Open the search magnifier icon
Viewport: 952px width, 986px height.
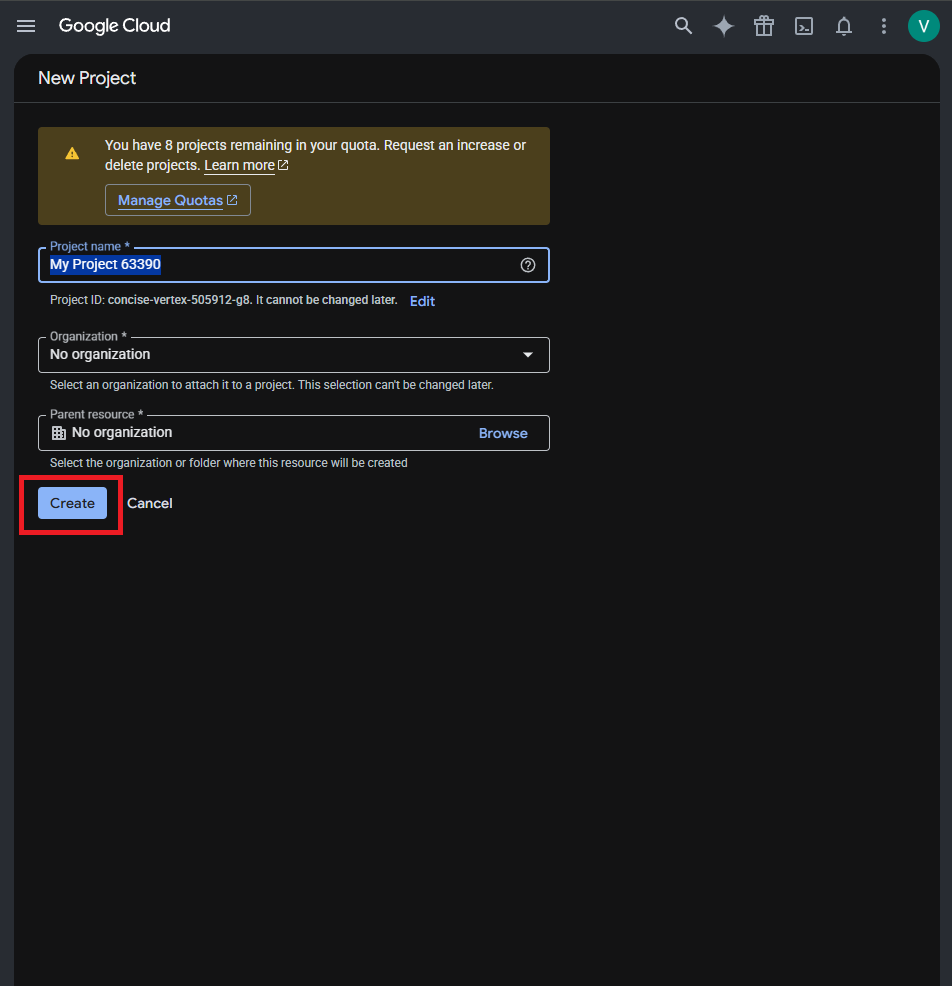tap(684, 26)
